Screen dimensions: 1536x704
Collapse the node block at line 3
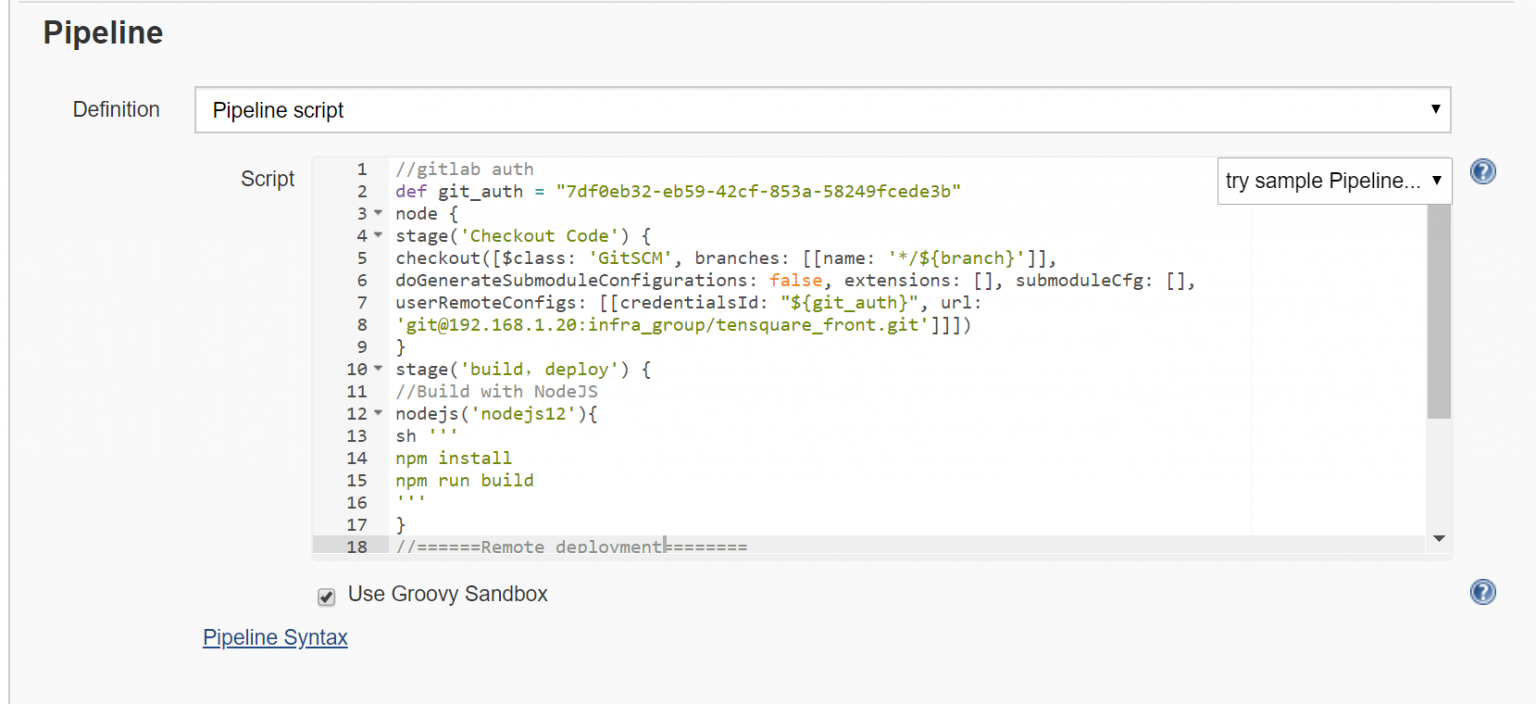pos(376,213)
